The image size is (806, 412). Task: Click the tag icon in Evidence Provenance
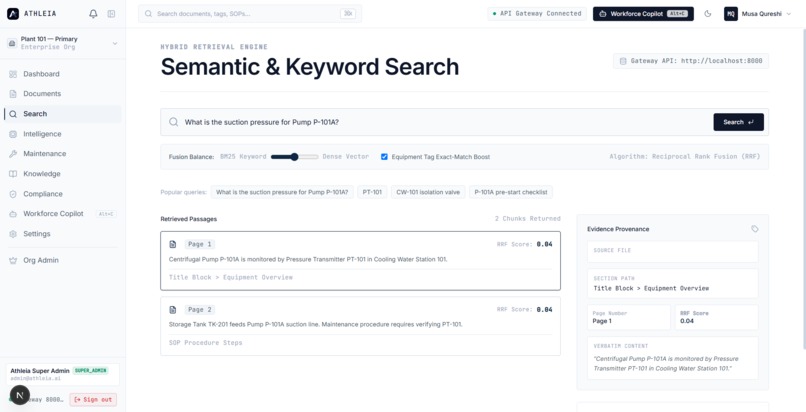point(755,229)
